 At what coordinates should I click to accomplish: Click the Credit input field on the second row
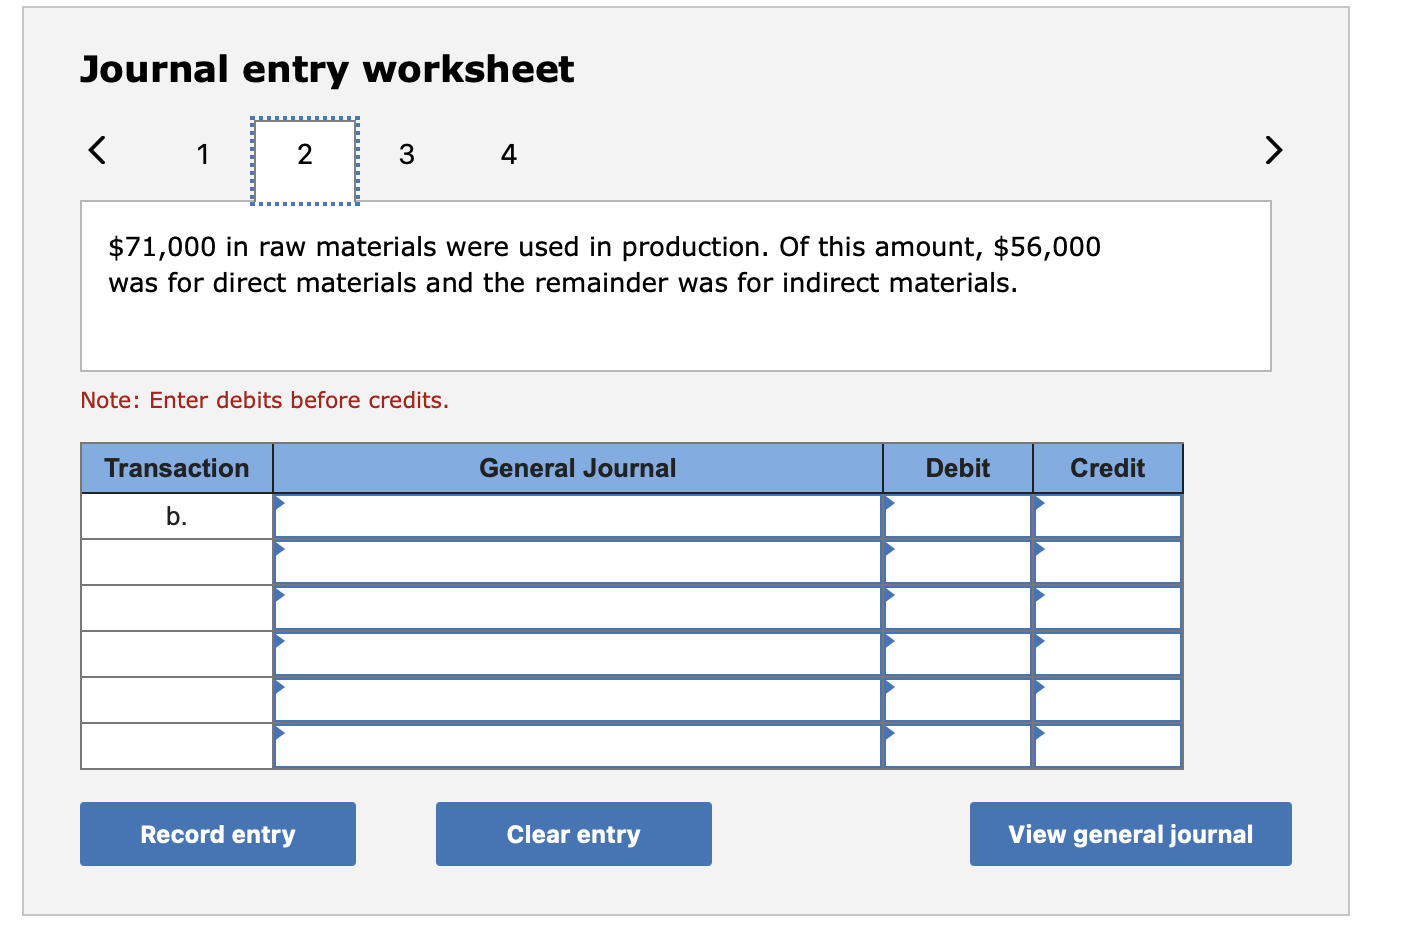pos(1108,560)
